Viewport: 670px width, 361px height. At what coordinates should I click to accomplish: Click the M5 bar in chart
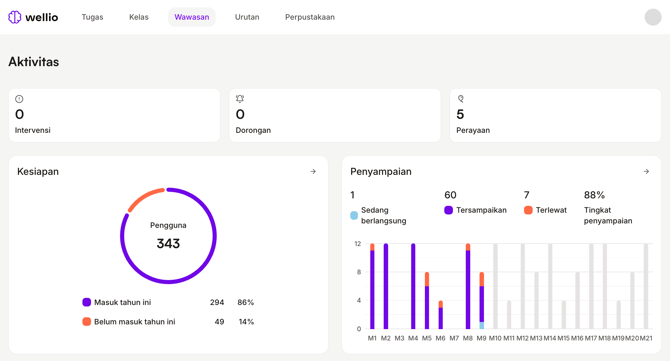coord(427,300)
